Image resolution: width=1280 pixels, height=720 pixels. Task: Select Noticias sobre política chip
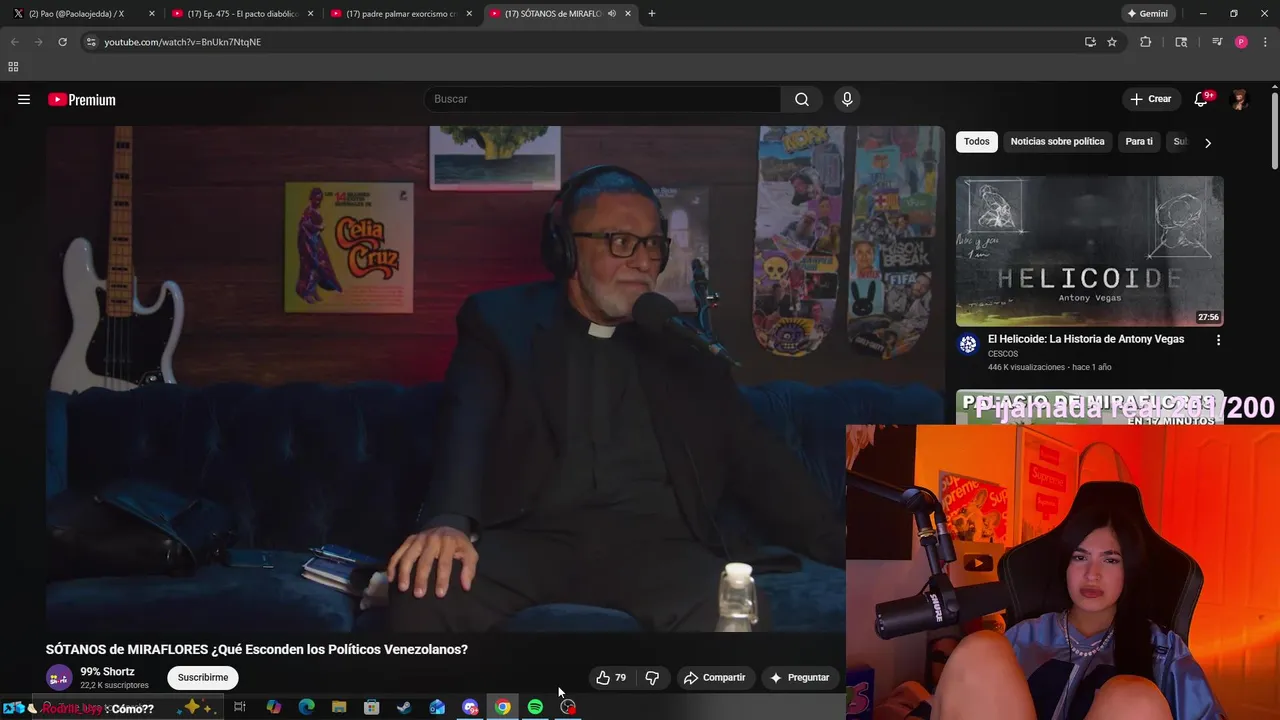coord(1057,142)
